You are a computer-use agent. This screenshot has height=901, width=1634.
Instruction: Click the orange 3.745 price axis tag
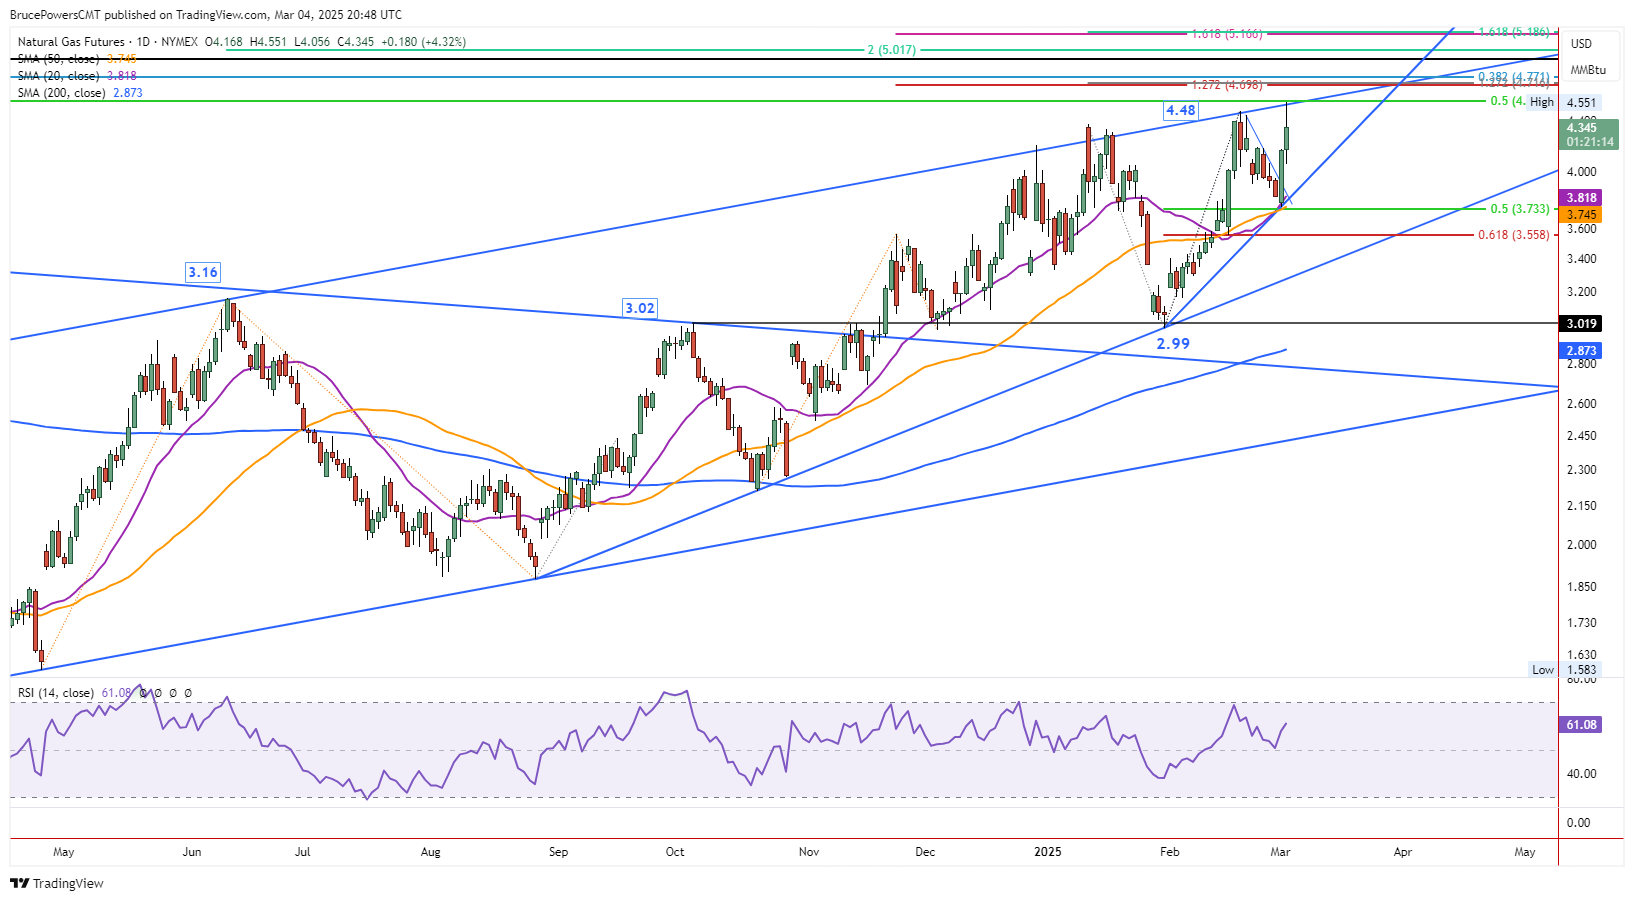pyautogui.click(x=1581, y=215)
